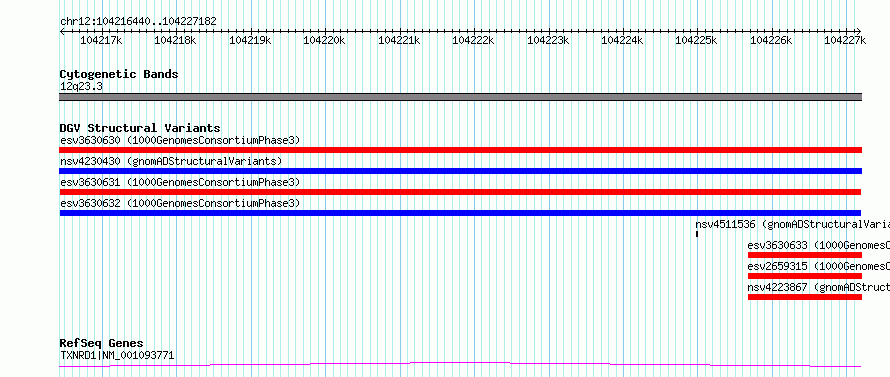Select the red esv3630633 variant bar
Viewport: 890px width, 377px height.
click(x=805, y=255)
